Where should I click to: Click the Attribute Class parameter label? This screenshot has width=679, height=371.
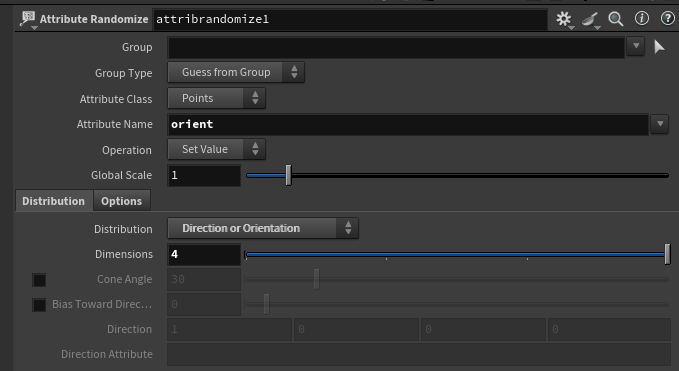pos(116,99)
